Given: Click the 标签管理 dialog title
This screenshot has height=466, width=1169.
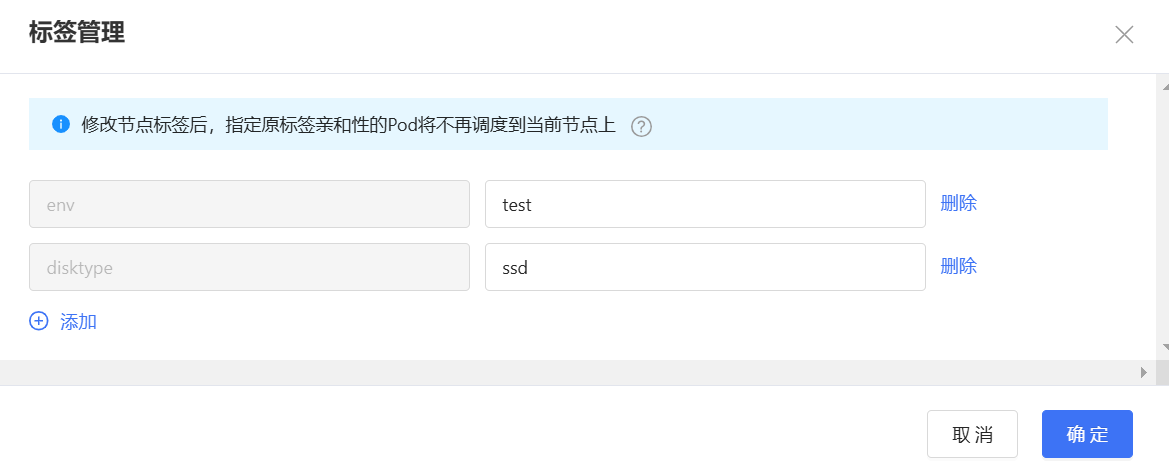Looking at the screenshot, I should coord(77,33).
